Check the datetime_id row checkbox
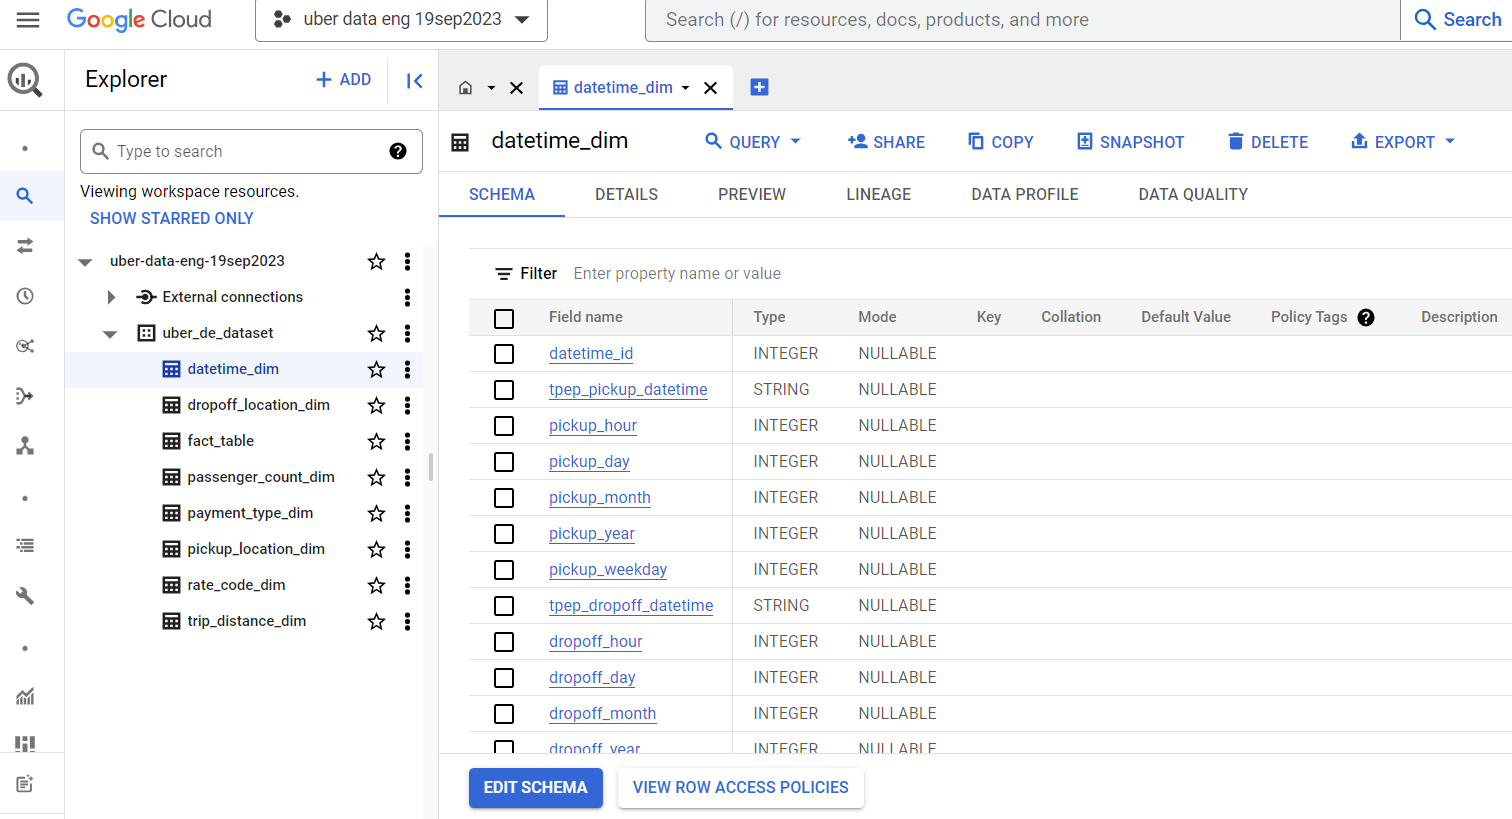The image size is (1512, 819). tap(503, 354)
